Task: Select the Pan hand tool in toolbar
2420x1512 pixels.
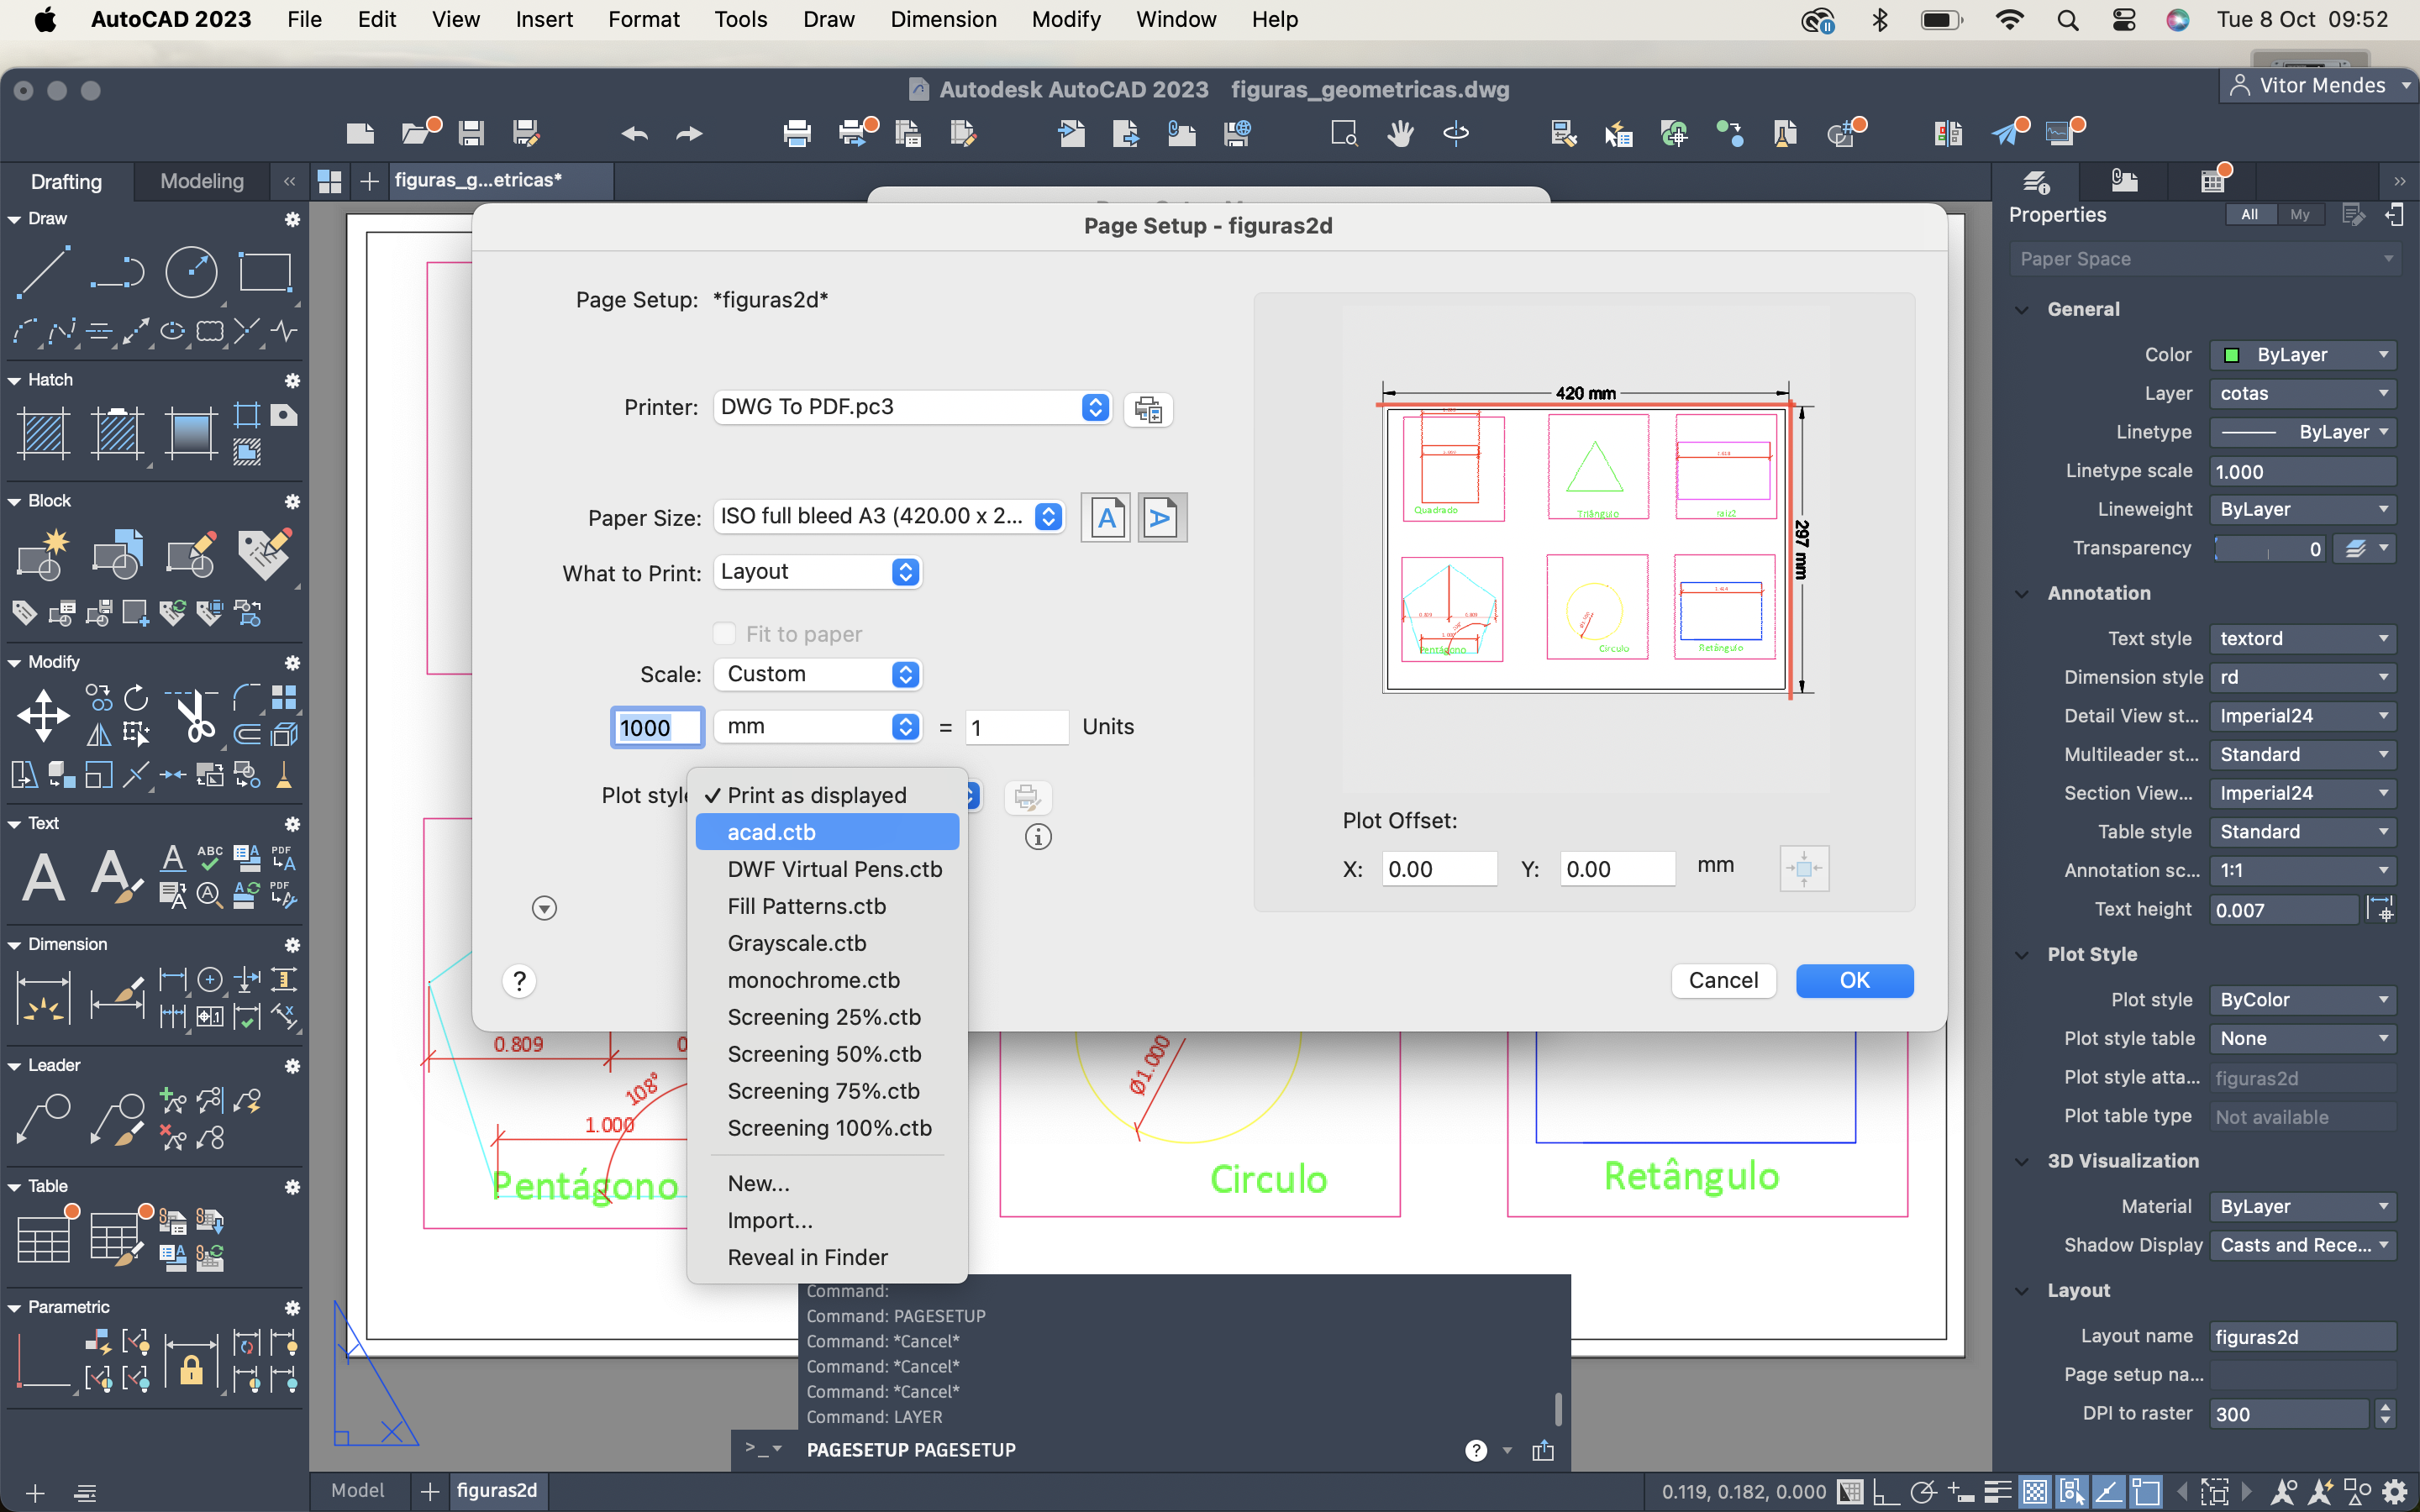Action: click(x=1400, y=133)
